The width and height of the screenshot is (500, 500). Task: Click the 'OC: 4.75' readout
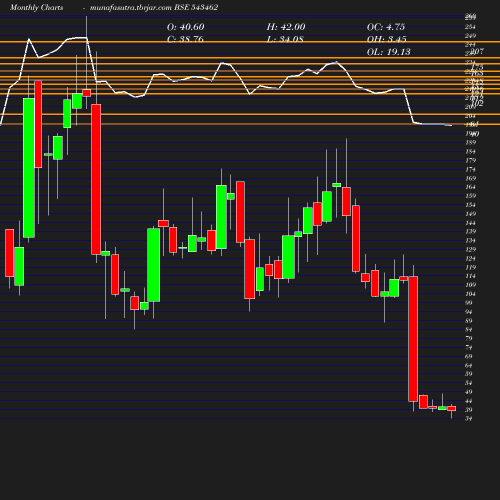click(386, 27)
